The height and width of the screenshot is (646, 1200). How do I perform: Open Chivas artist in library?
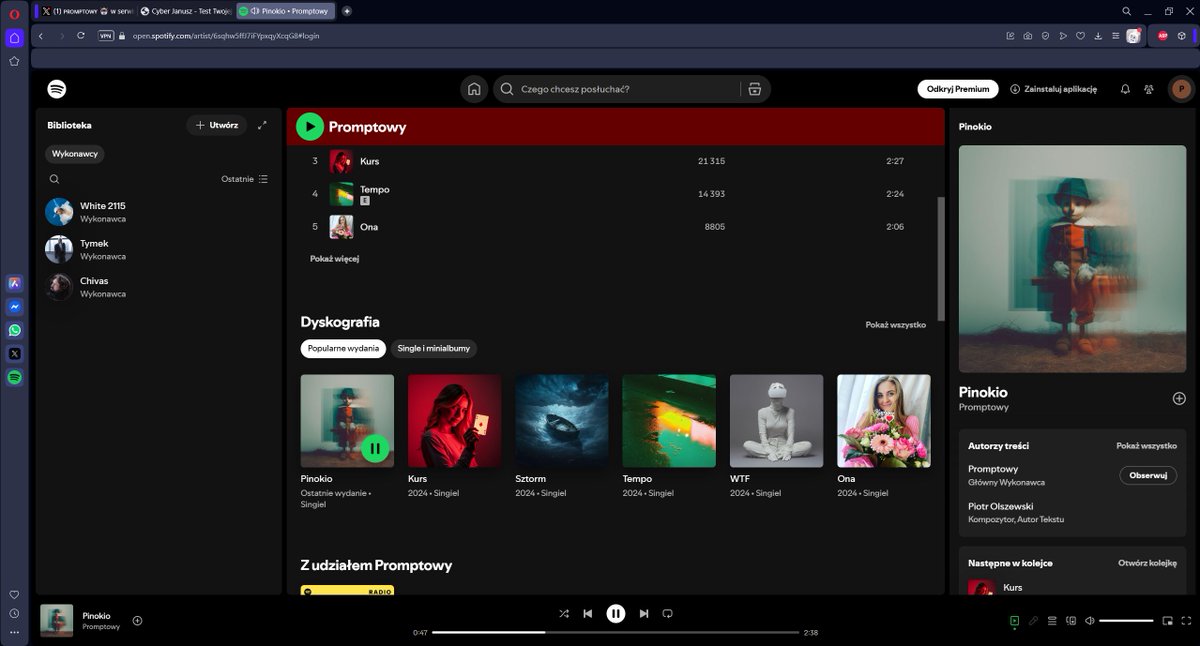(159, 287)
